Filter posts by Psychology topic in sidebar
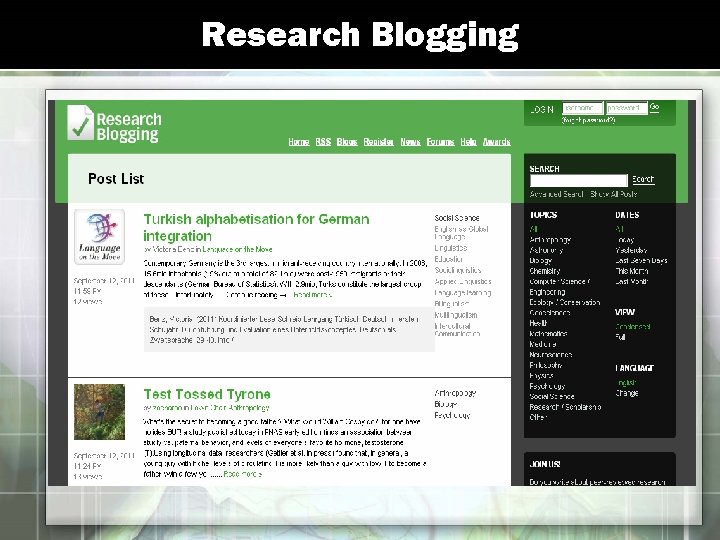The image size is (720, 540). point(547,386)
